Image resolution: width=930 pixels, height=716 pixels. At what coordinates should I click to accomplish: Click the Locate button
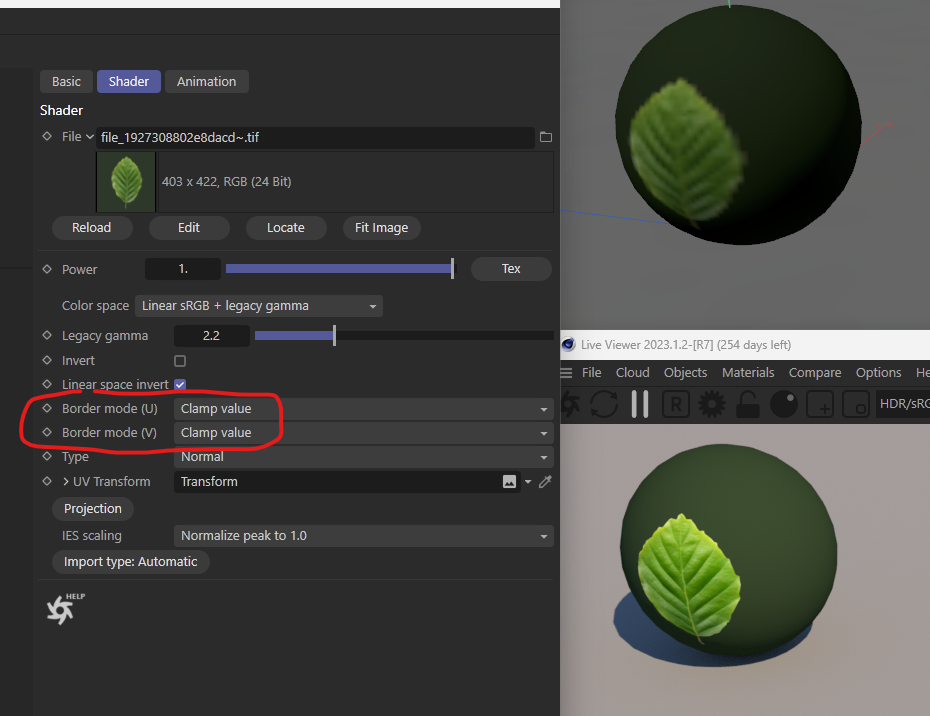click(x=286, y=228)
